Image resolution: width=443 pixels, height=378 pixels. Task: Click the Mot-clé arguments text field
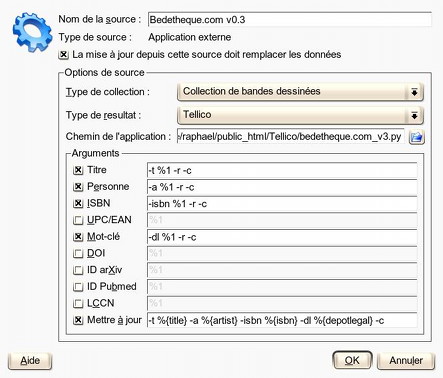point(282,237)
